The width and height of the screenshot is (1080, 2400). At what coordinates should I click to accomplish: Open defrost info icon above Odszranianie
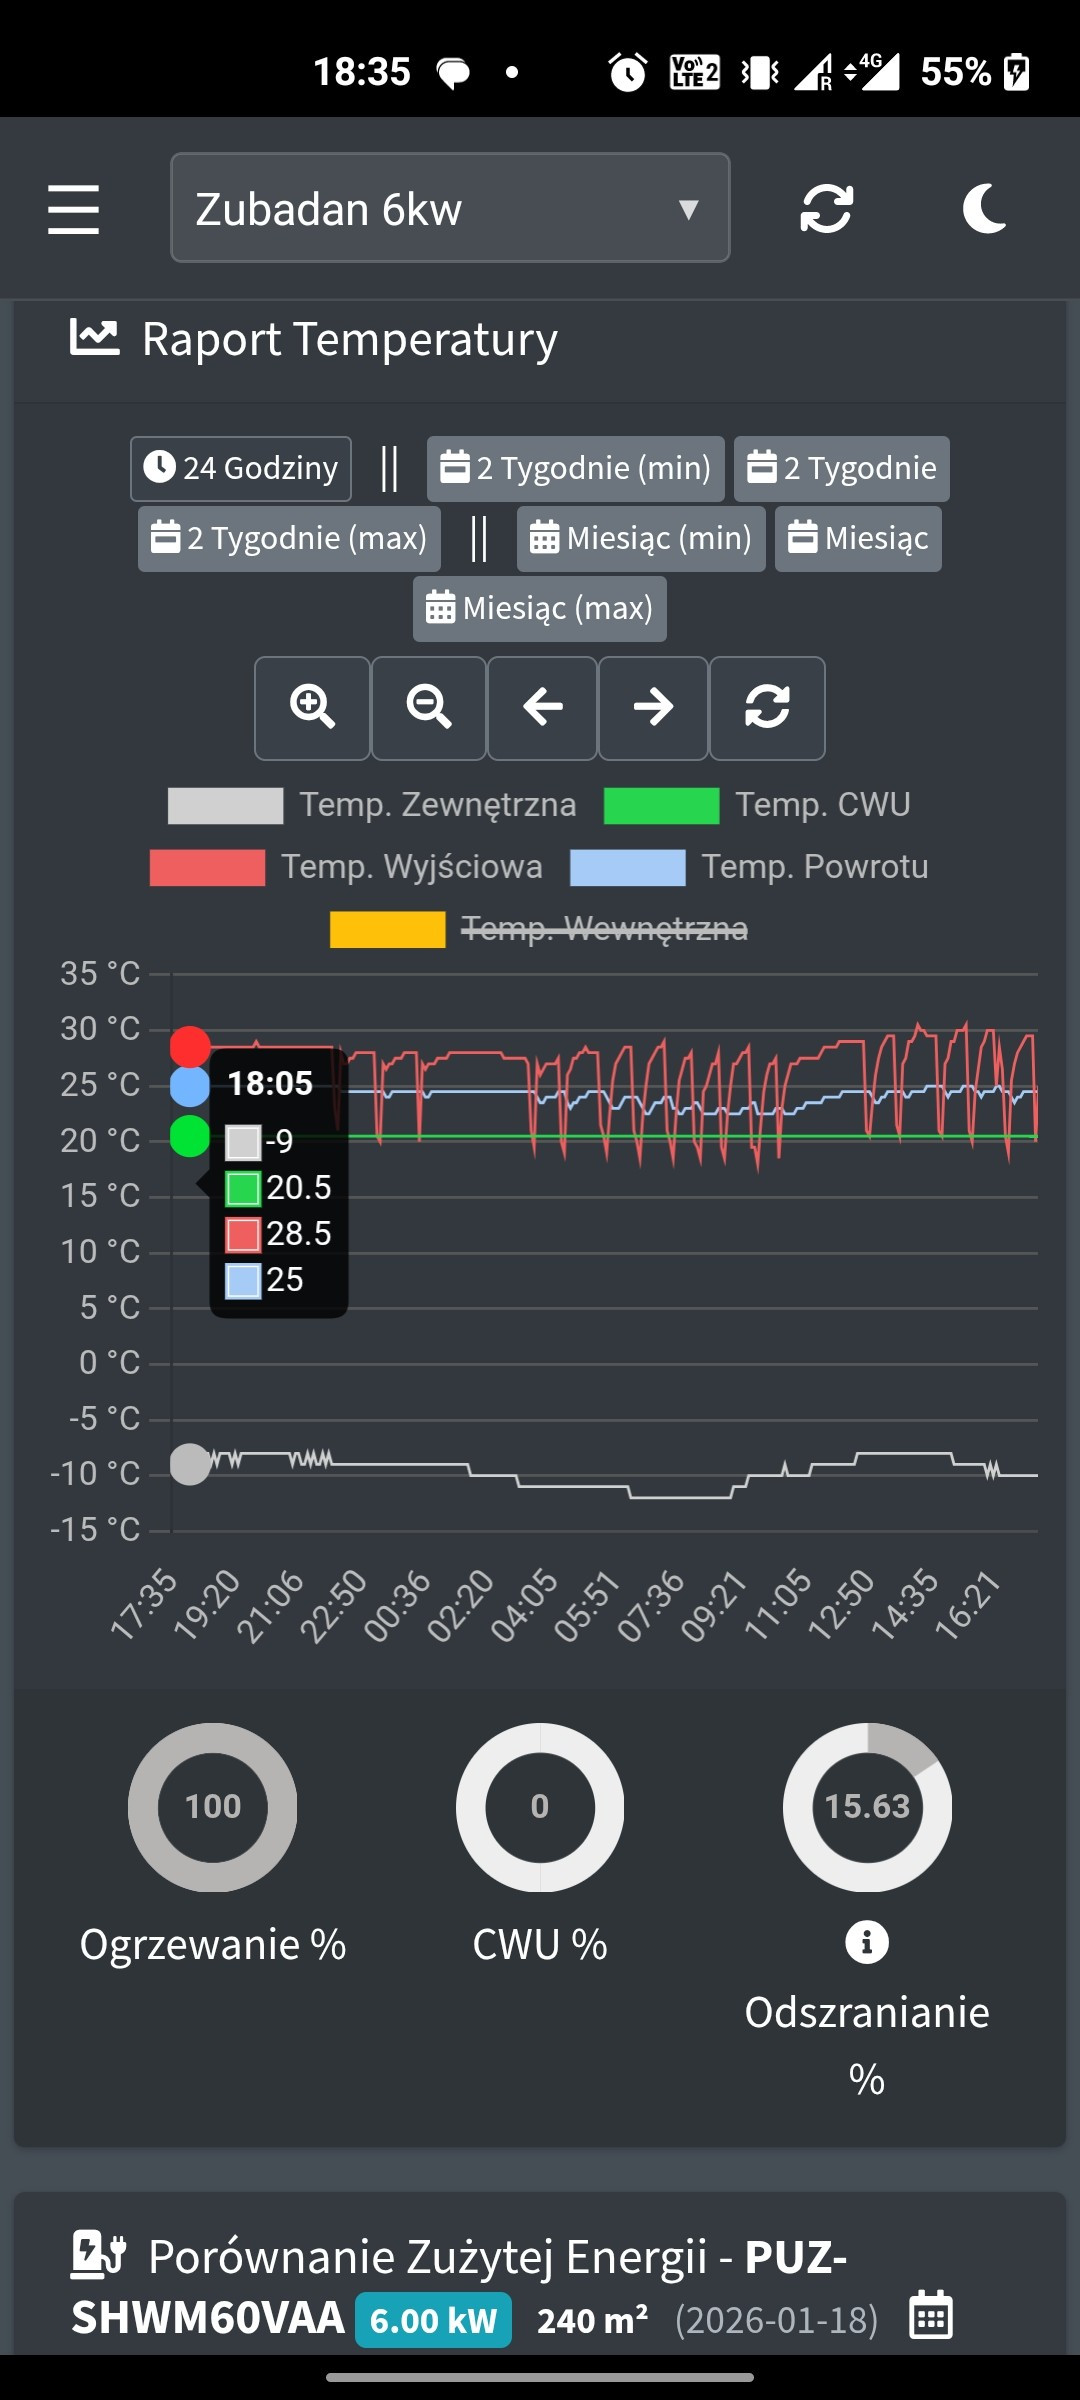[x=866, y=1942]
